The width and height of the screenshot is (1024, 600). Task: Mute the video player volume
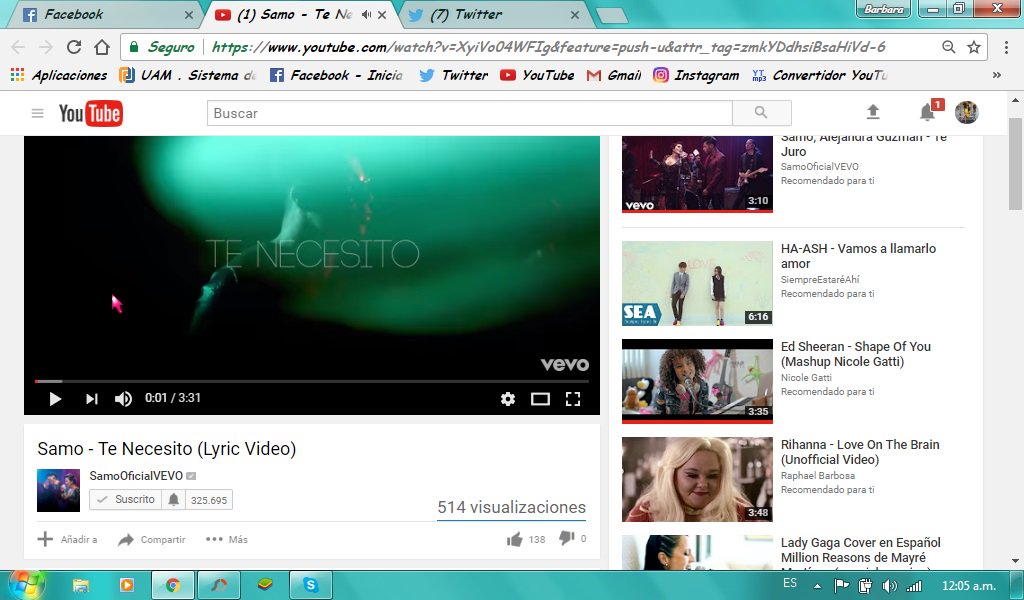point(123,398)
